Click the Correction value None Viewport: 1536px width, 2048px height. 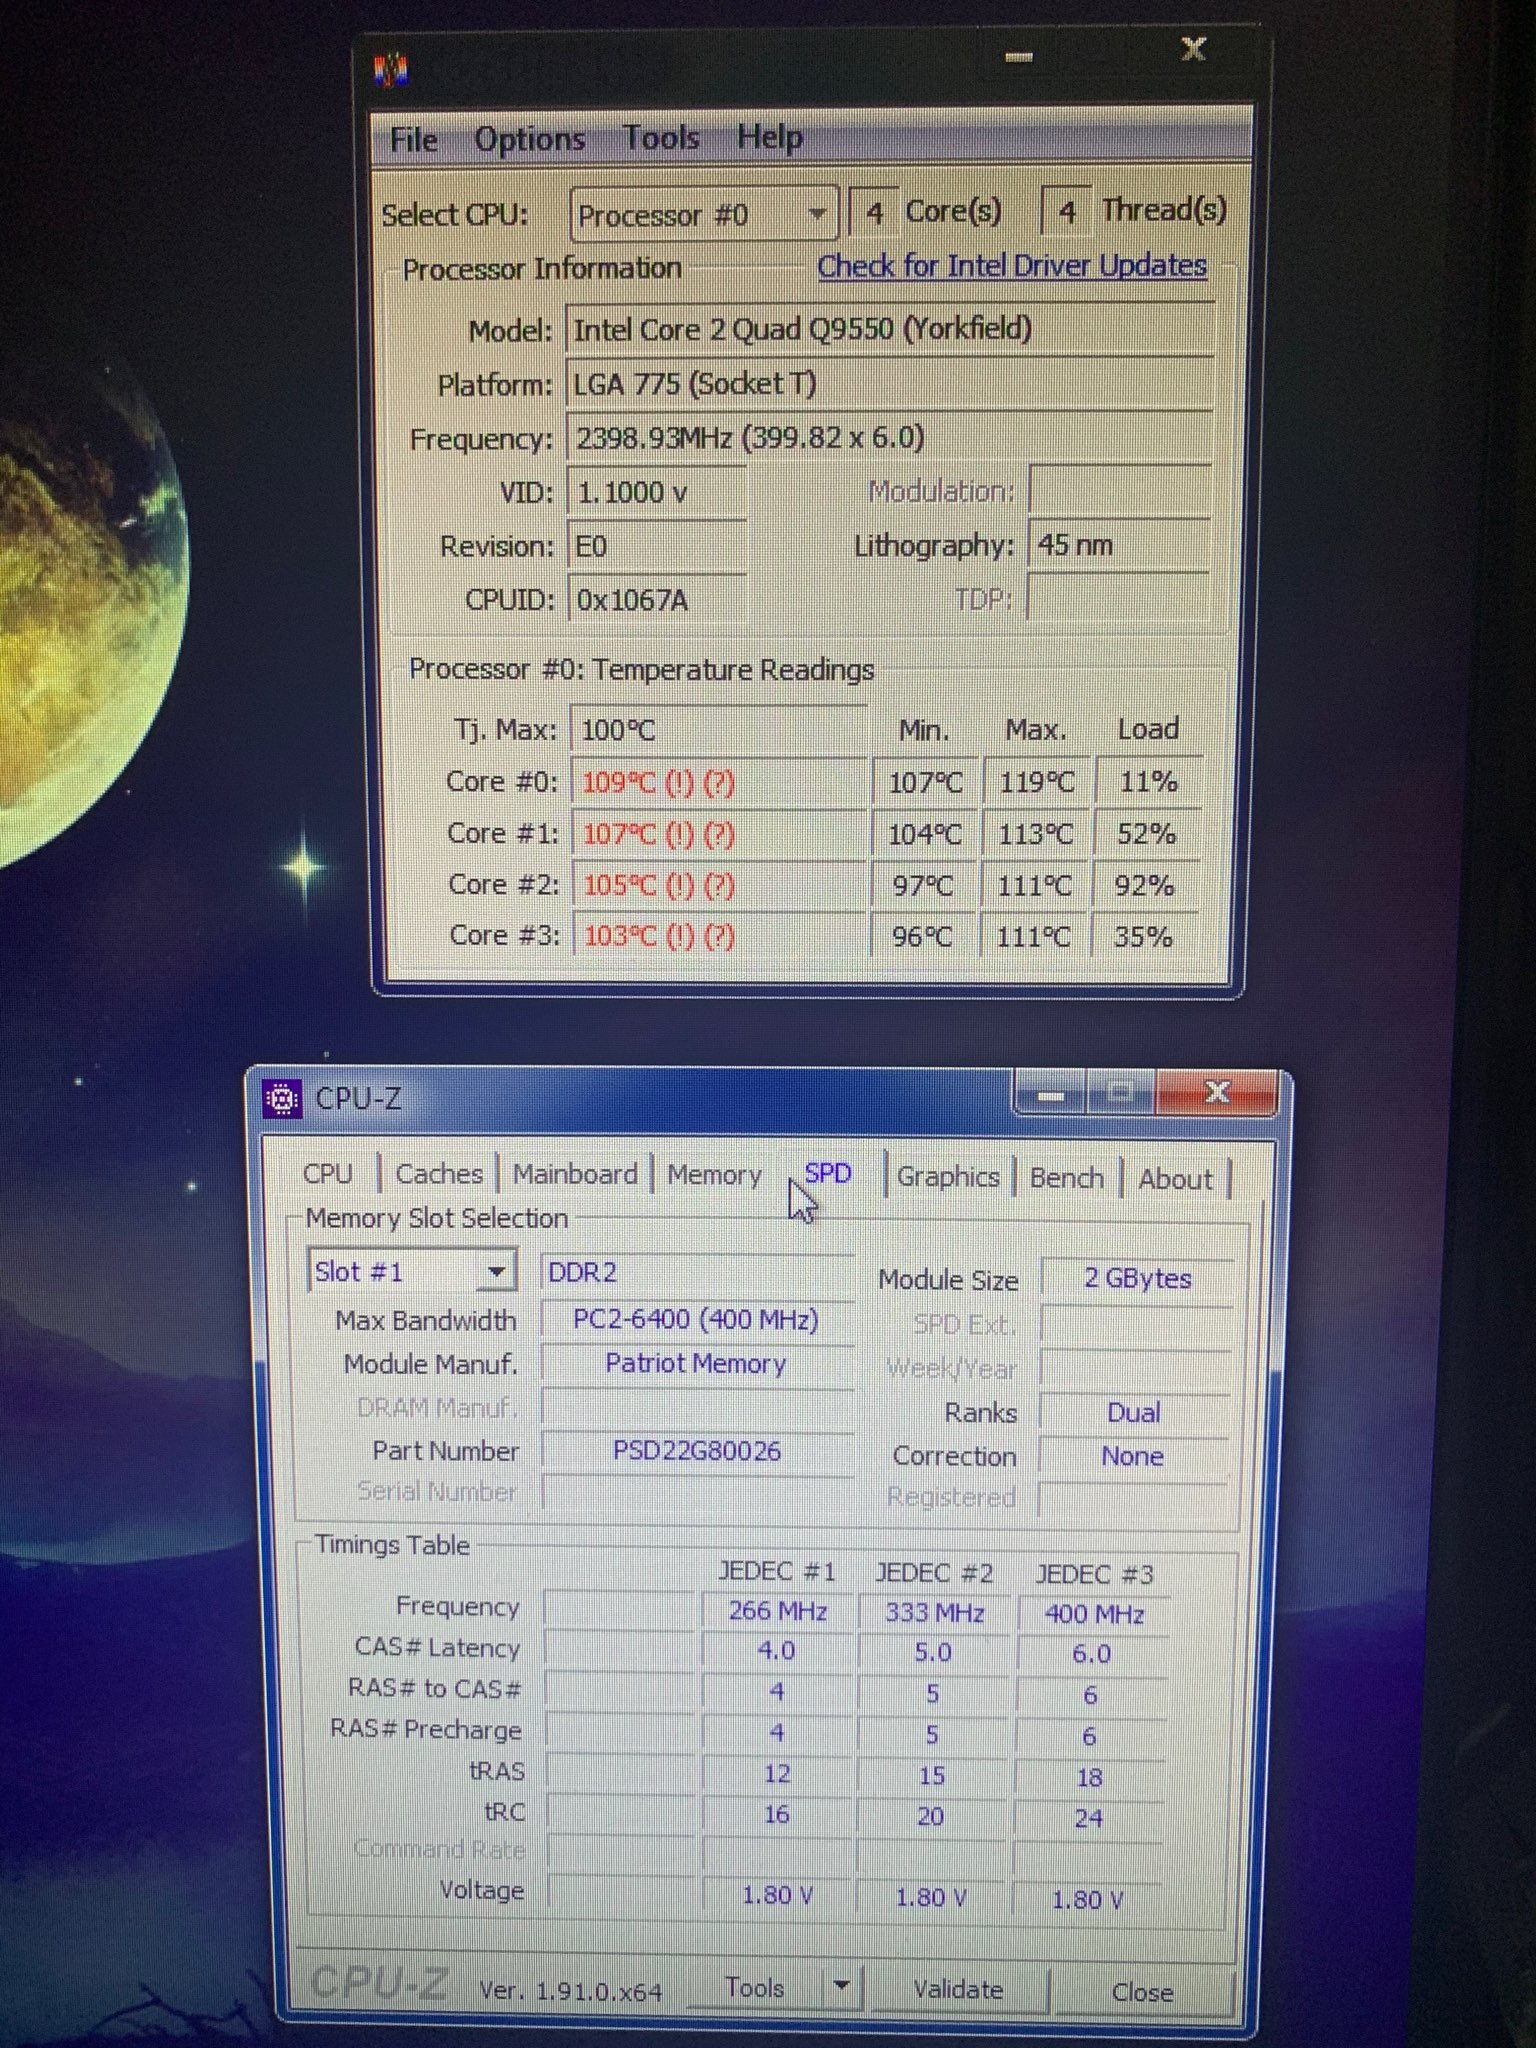1132,1456
